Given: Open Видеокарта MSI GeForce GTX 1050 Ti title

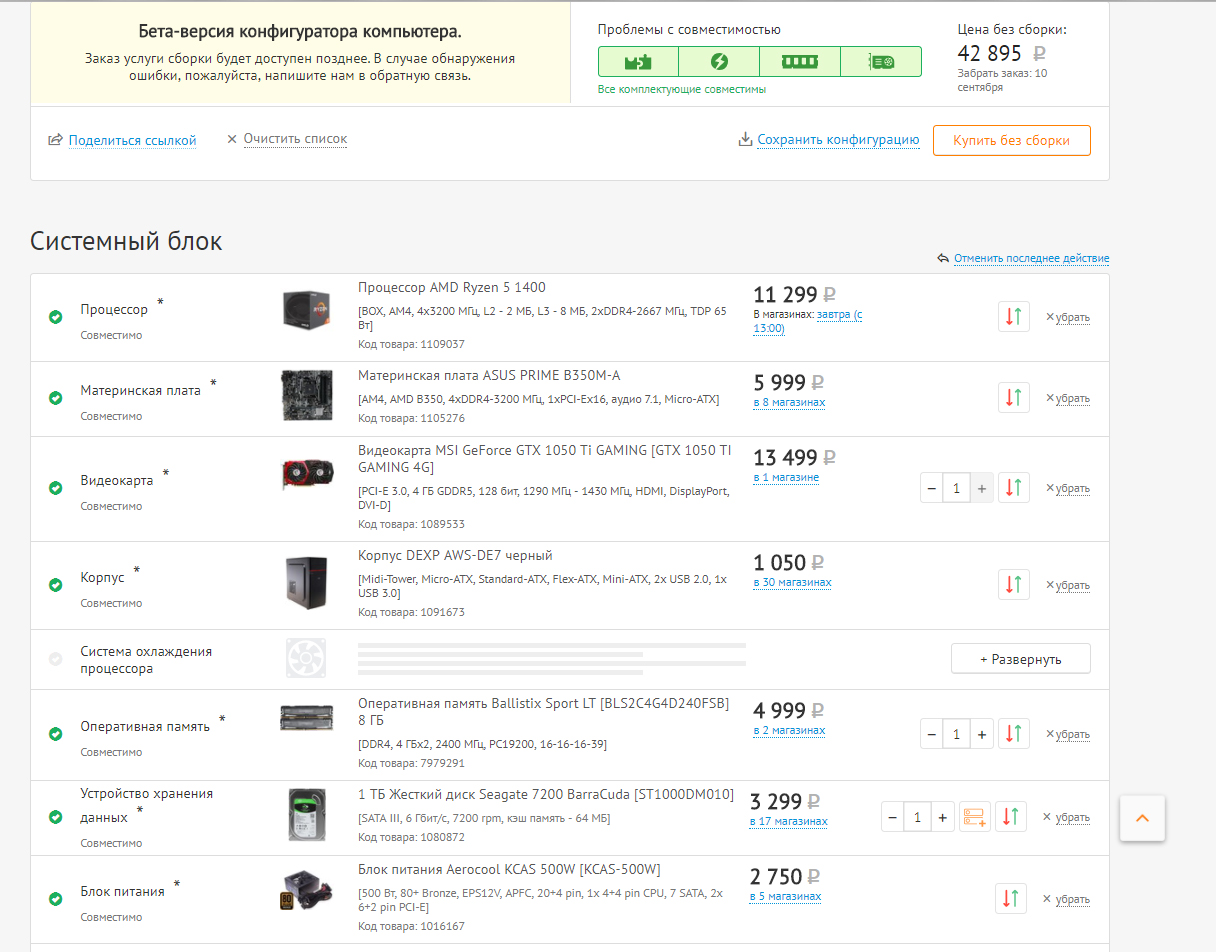Looking at the screenshot, I should [544, 458].
